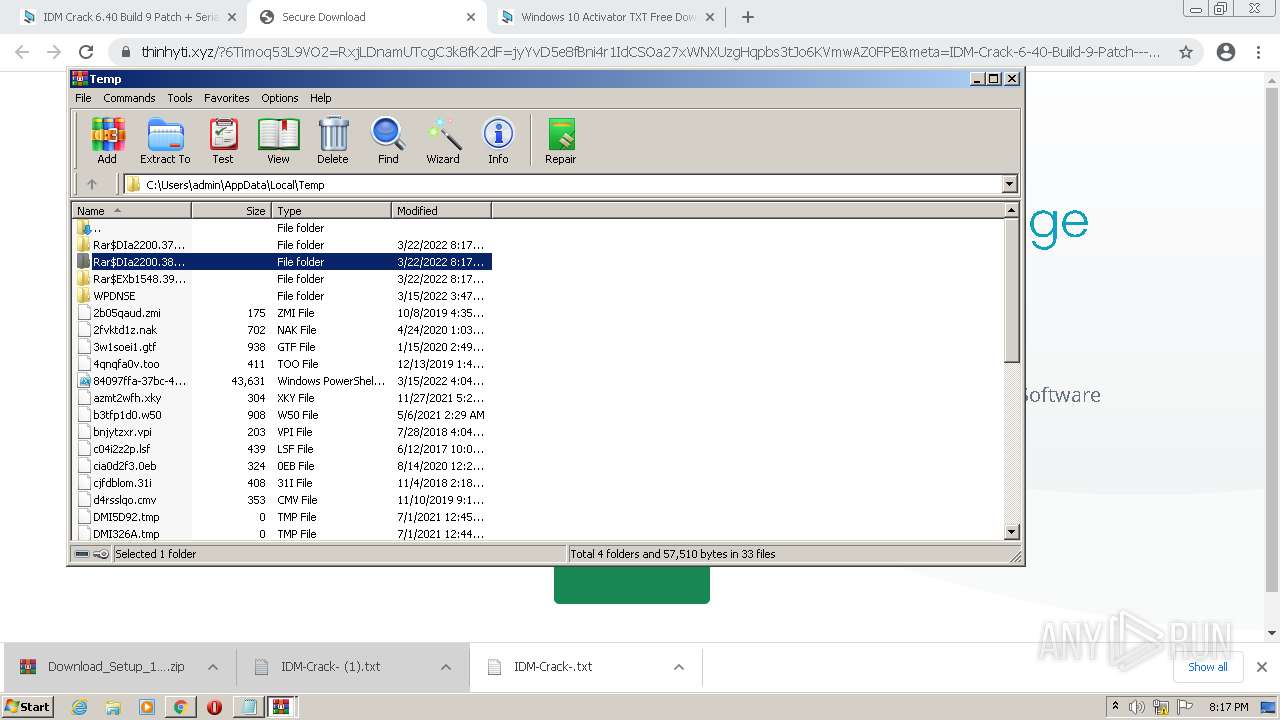Bookmark this page with star icon

point(1186,52)
